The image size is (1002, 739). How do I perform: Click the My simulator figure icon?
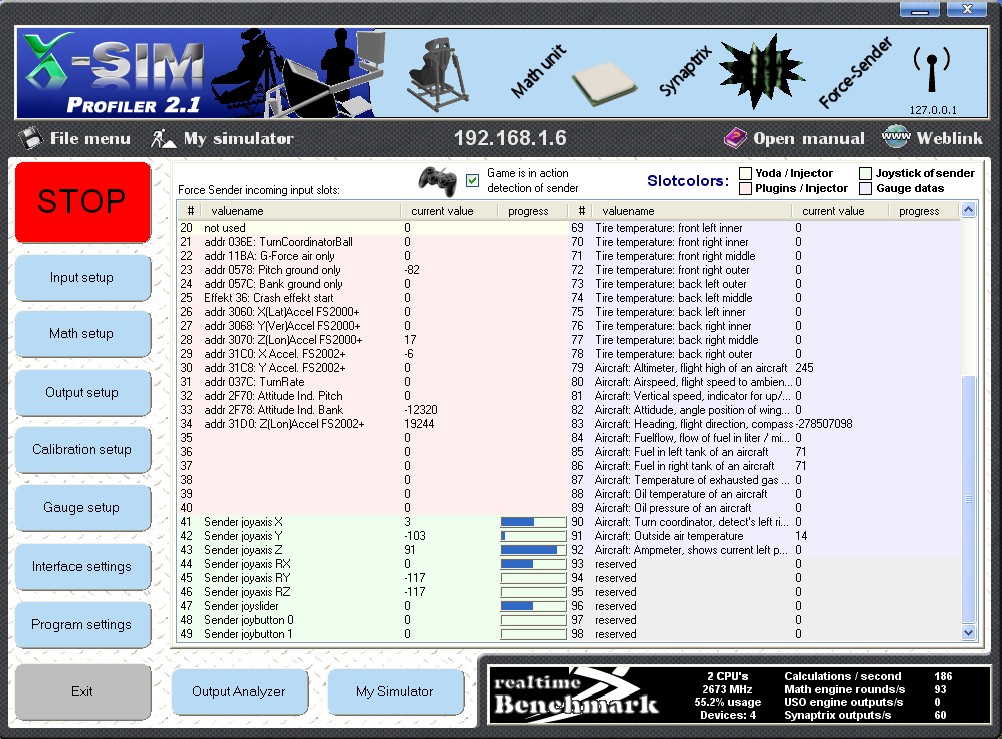click(x=163, y=138)
